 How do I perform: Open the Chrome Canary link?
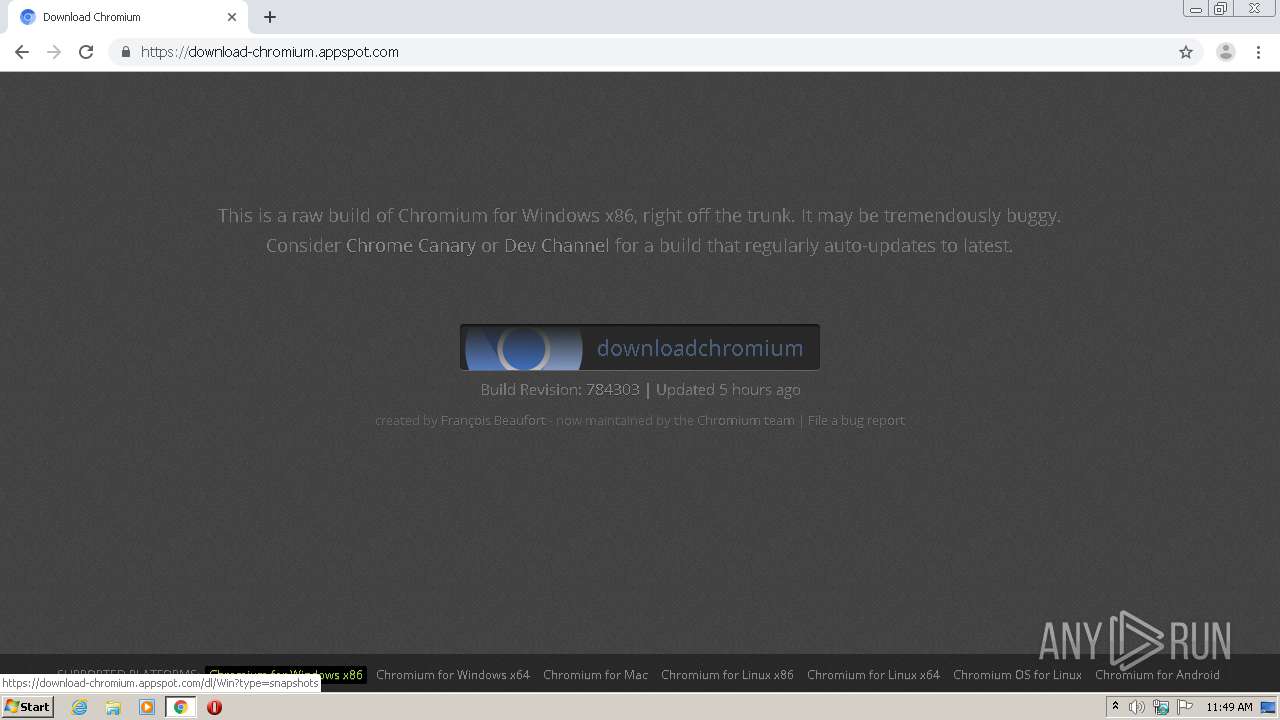pos(411,245)
